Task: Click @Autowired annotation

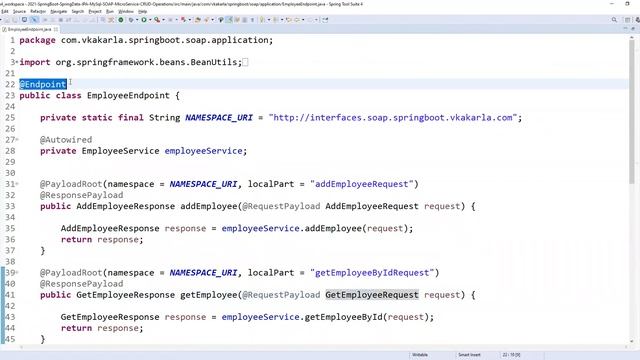Action: (66, 140)
